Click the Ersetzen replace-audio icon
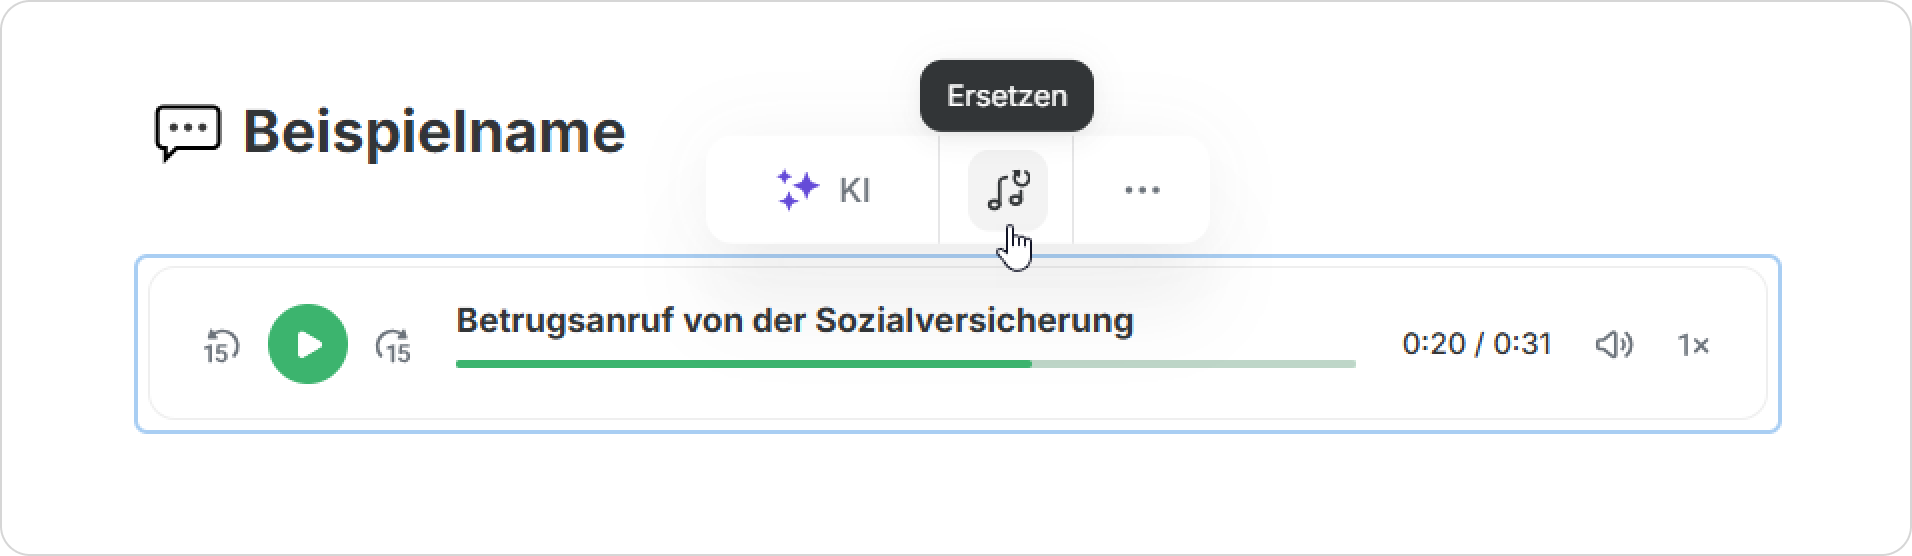The image size is (1912, 556). (x=1007, y=190)
